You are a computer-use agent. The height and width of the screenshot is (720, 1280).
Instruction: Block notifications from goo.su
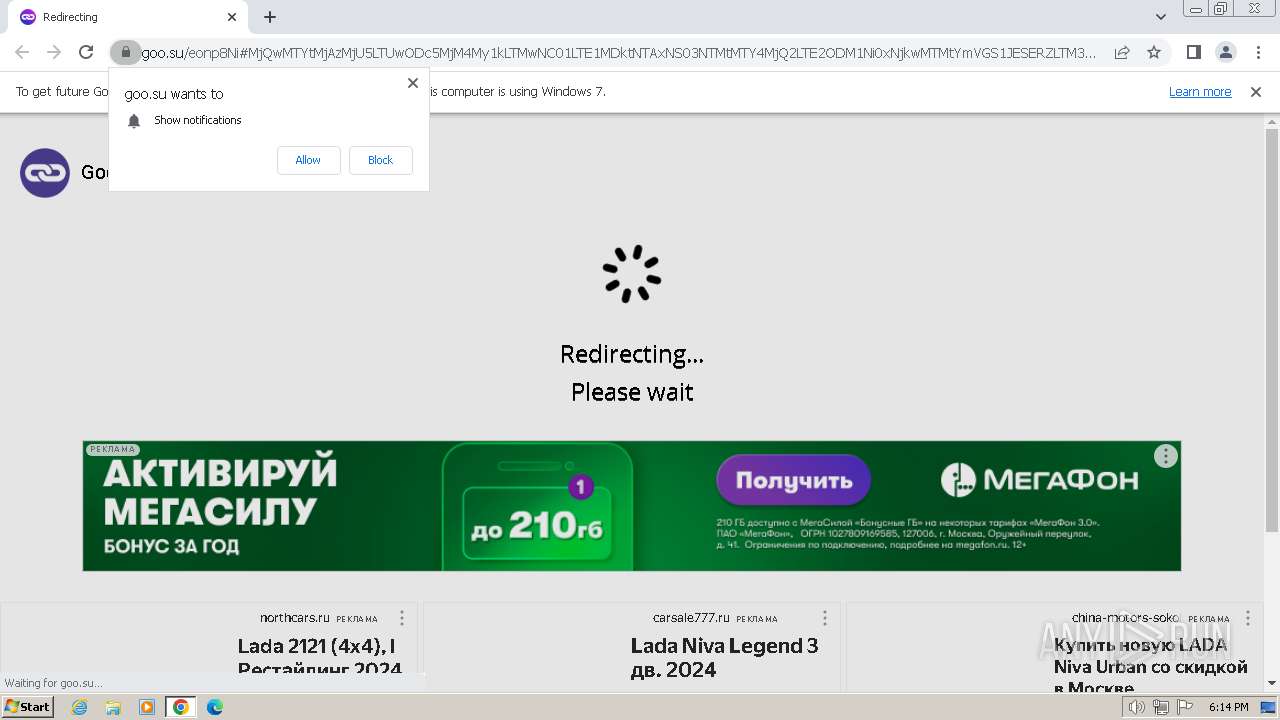coord(380,160)
